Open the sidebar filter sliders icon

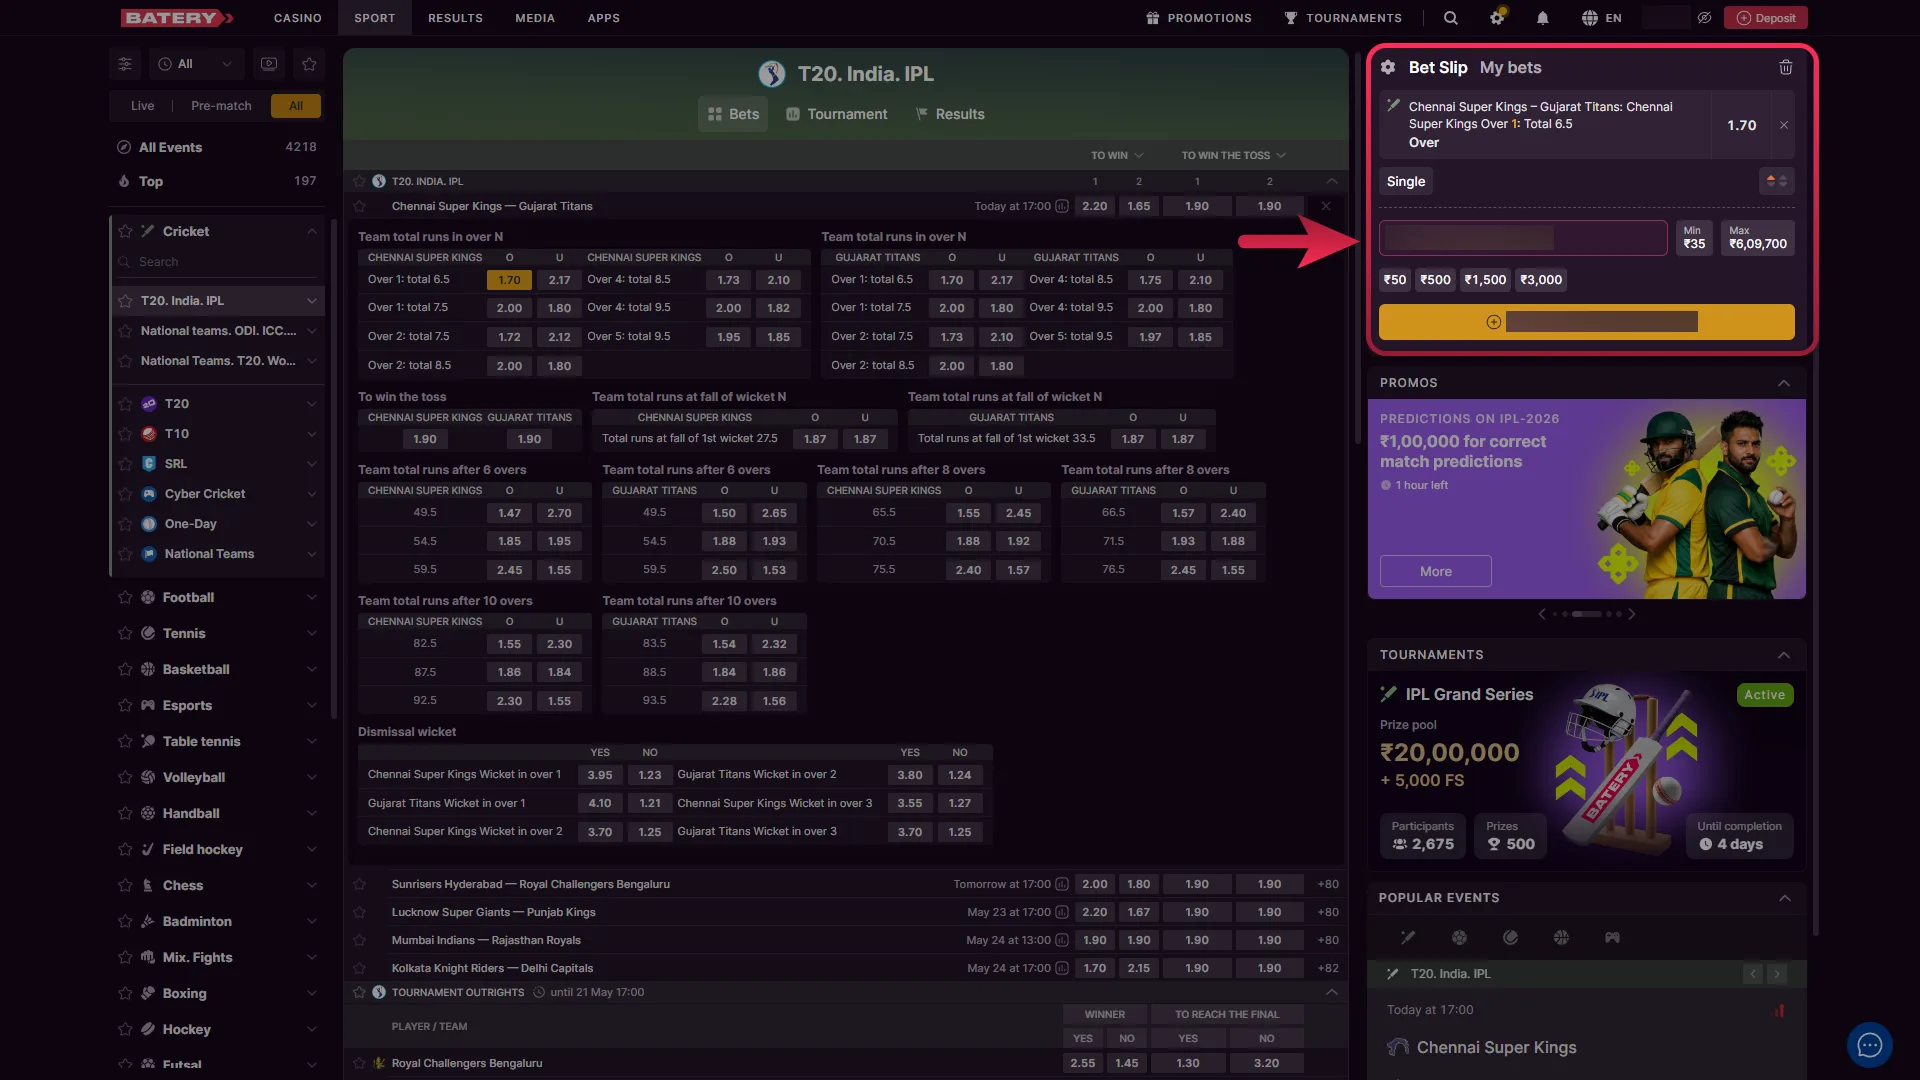click(125, 64)
